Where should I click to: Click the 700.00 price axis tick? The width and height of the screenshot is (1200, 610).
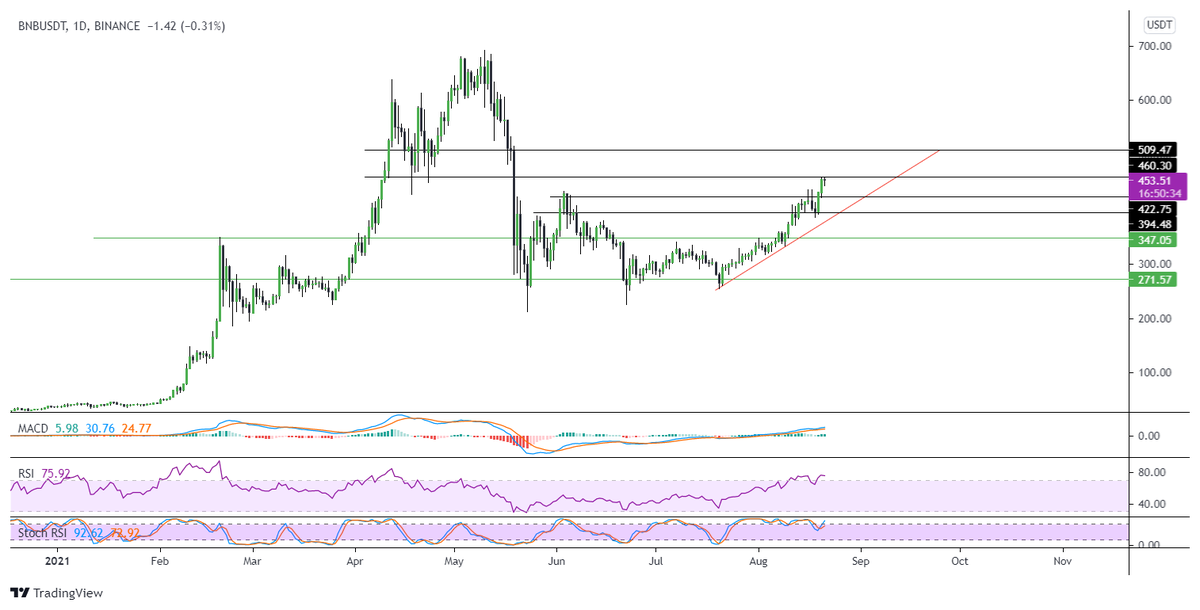1153,46
